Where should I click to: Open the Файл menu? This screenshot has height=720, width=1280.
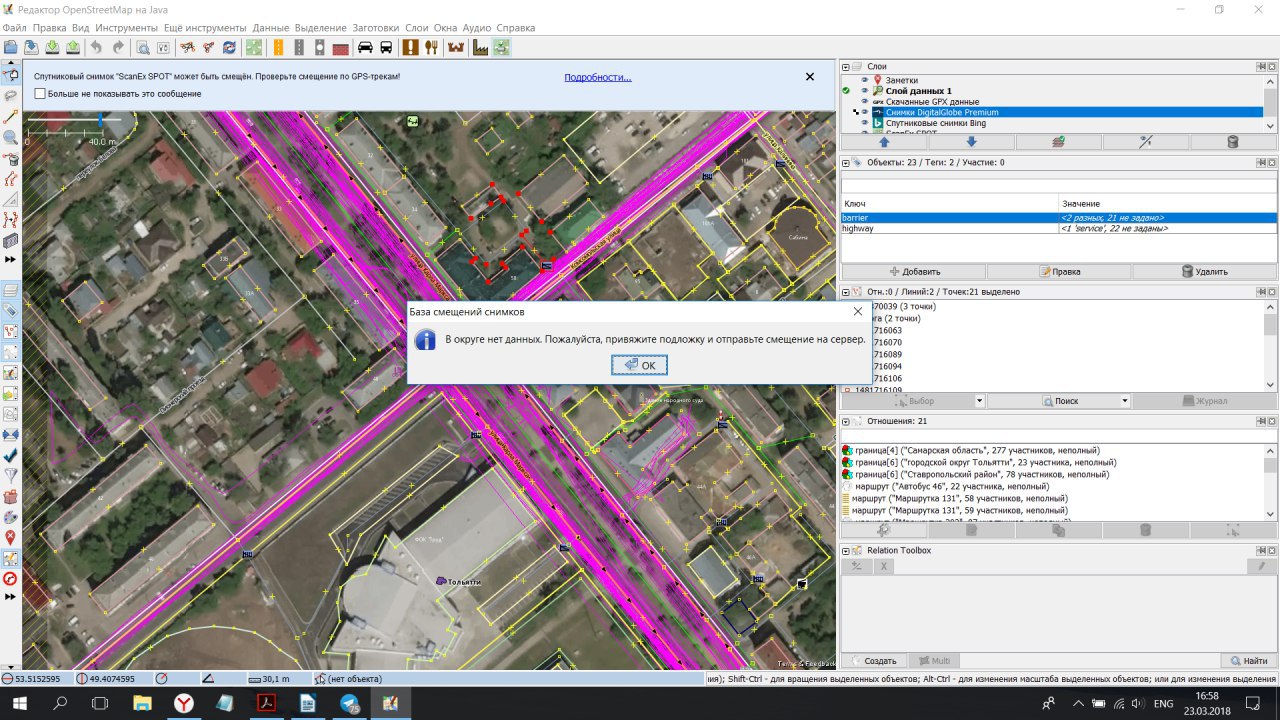pyautogui.click(x=14, y=28)
